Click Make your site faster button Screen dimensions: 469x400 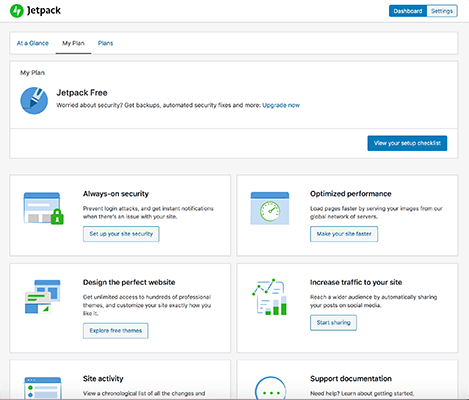(x=344, y=234)
